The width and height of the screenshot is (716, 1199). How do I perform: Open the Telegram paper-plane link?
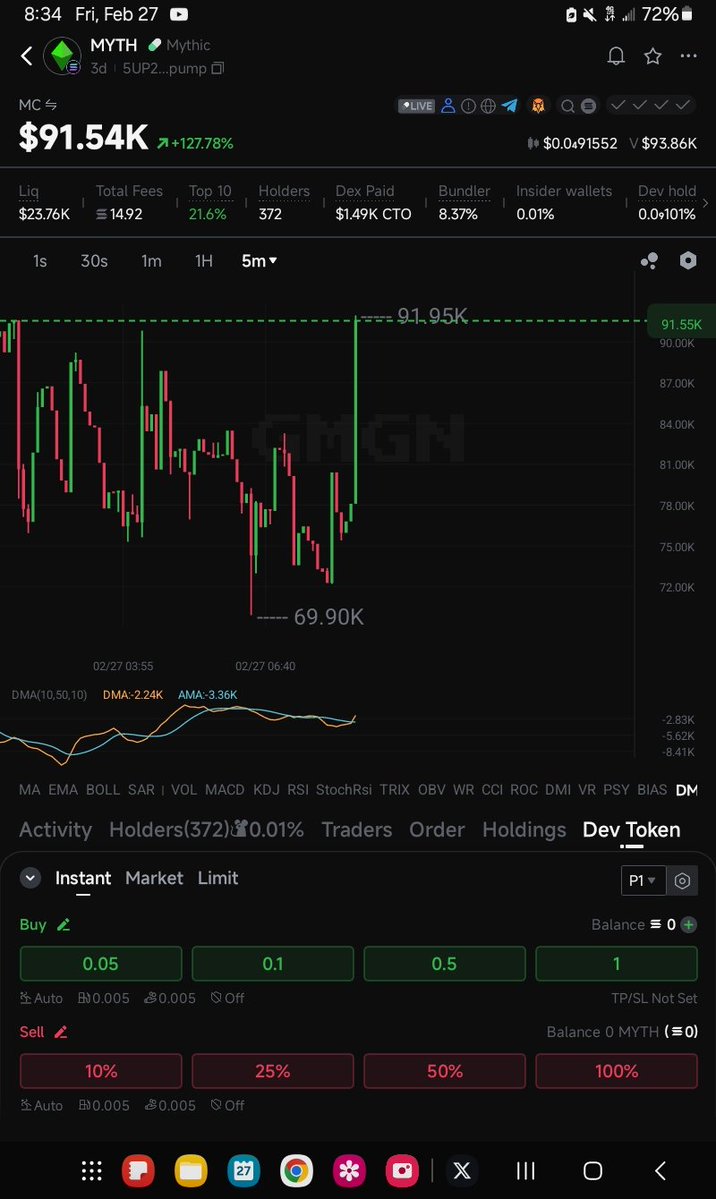tap(509, 106)
